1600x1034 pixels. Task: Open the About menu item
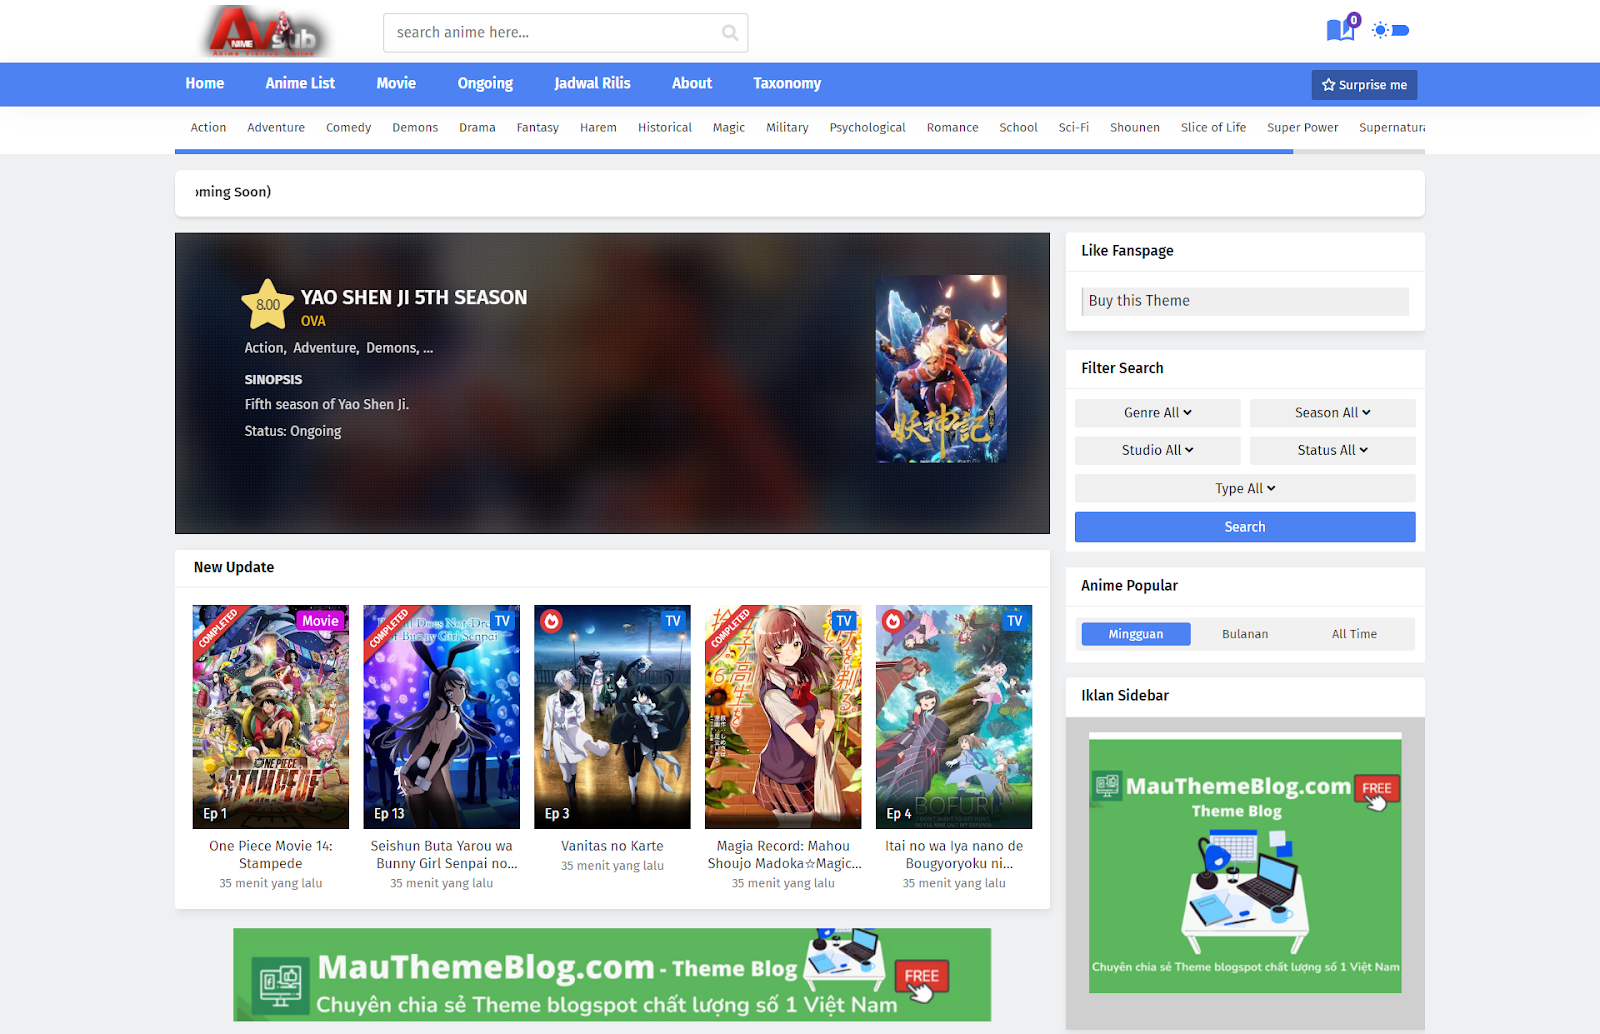pos(692,84)
